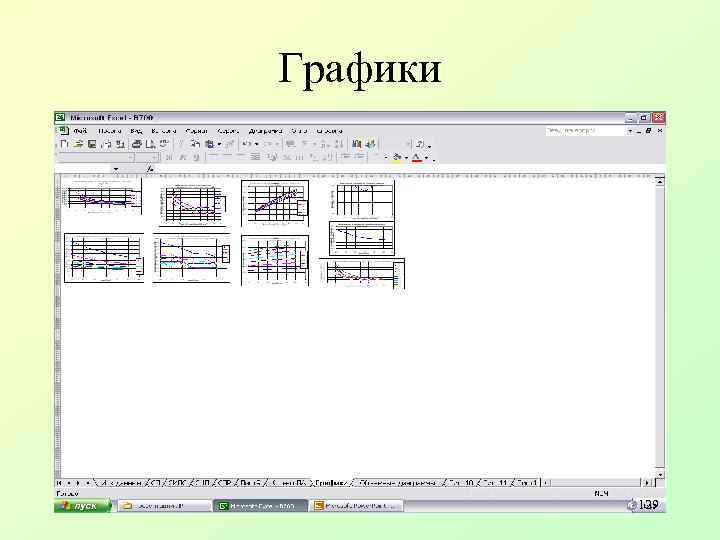Click the Copy toolbar icon
The image size is (720, 540).
click(x=195, y=144)
